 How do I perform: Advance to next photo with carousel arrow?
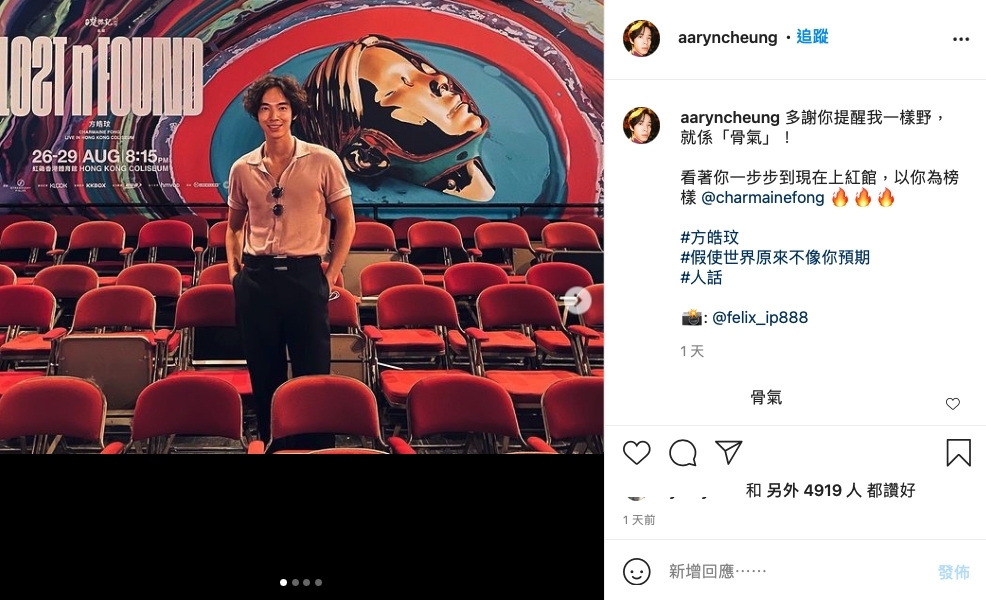click(577, 300)
